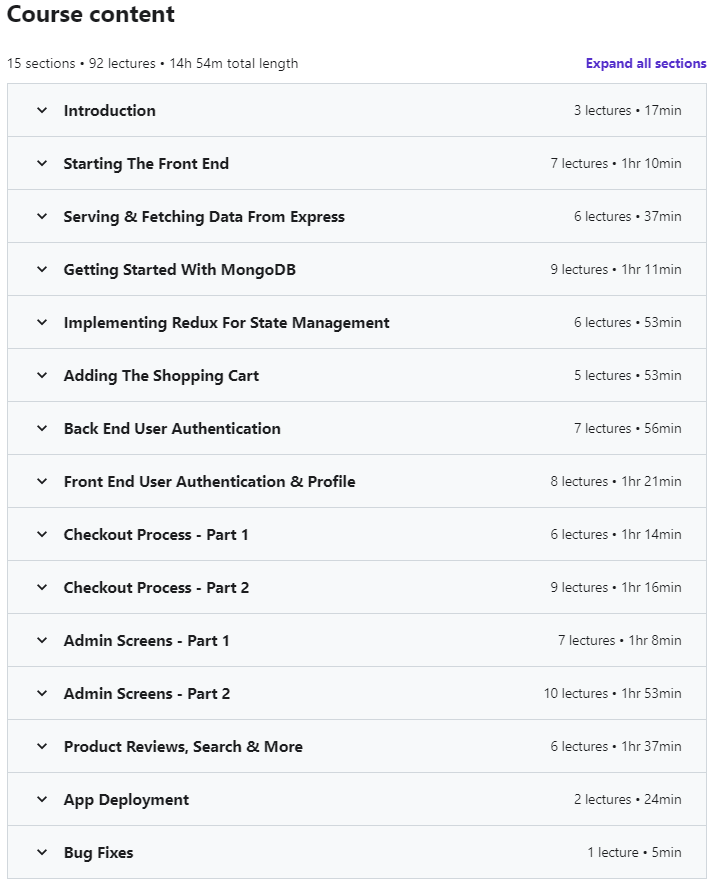
Task: Expand the Introduction section chevron
Action: [42, 110]
